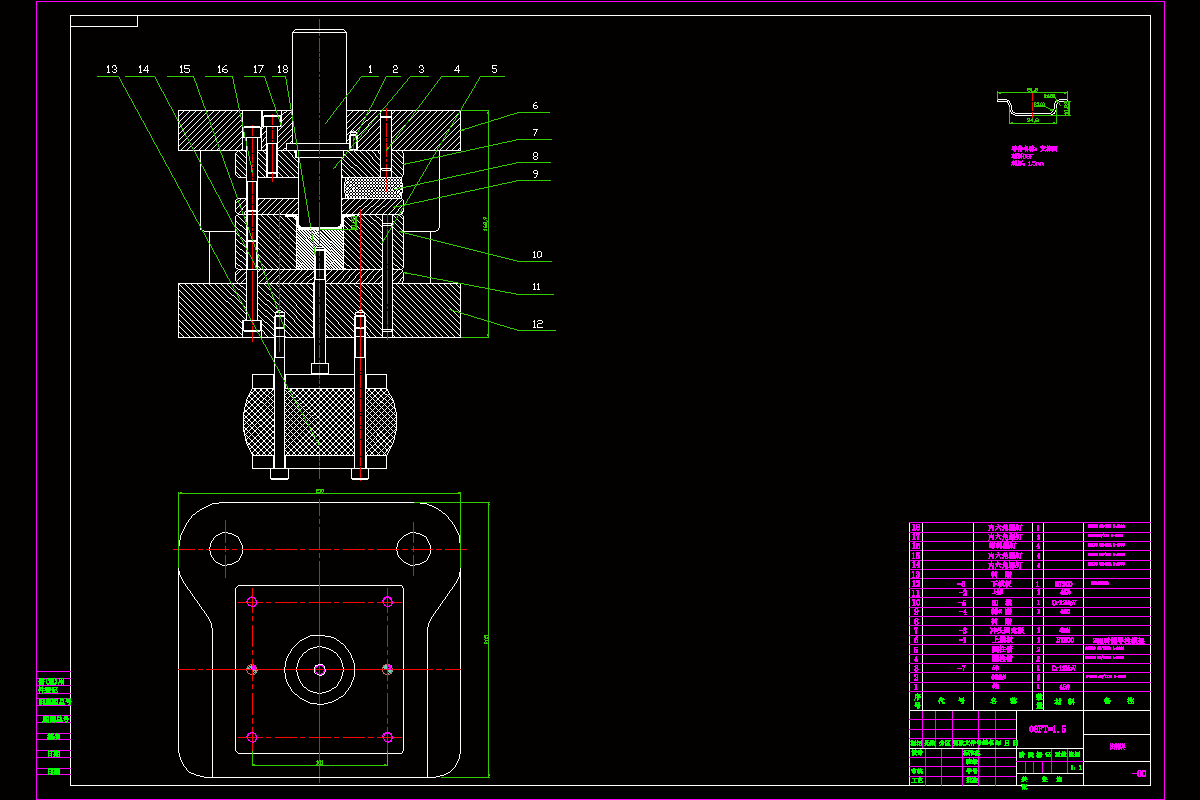Click balloon number 5 above the section view
The height and width of the screenshot is (800, 1200).
click(x=493, y=70)
